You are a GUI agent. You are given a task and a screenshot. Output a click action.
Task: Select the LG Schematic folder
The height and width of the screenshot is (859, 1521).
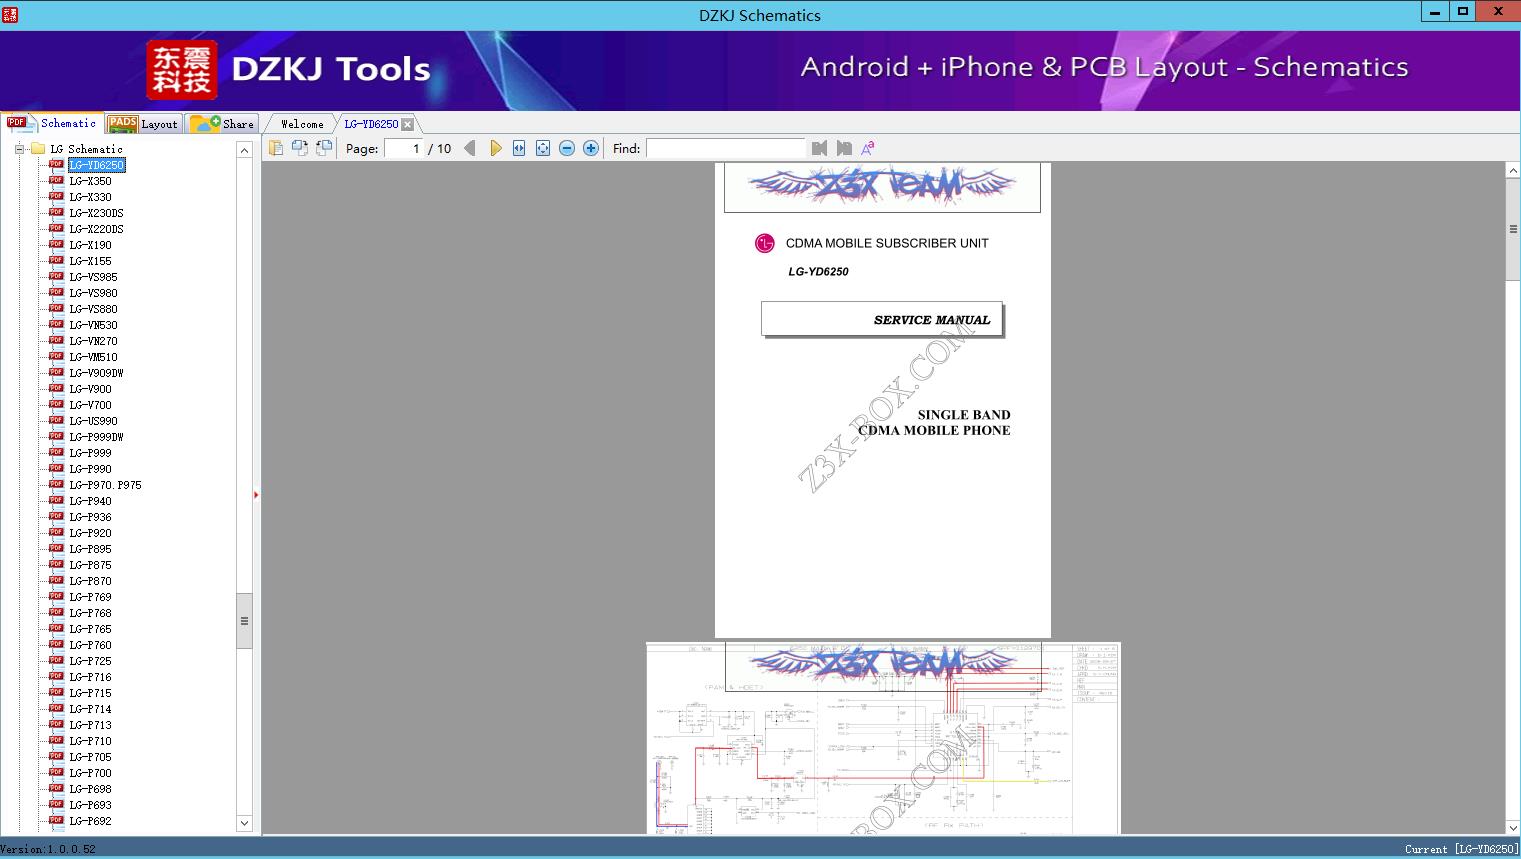point(86,149)
